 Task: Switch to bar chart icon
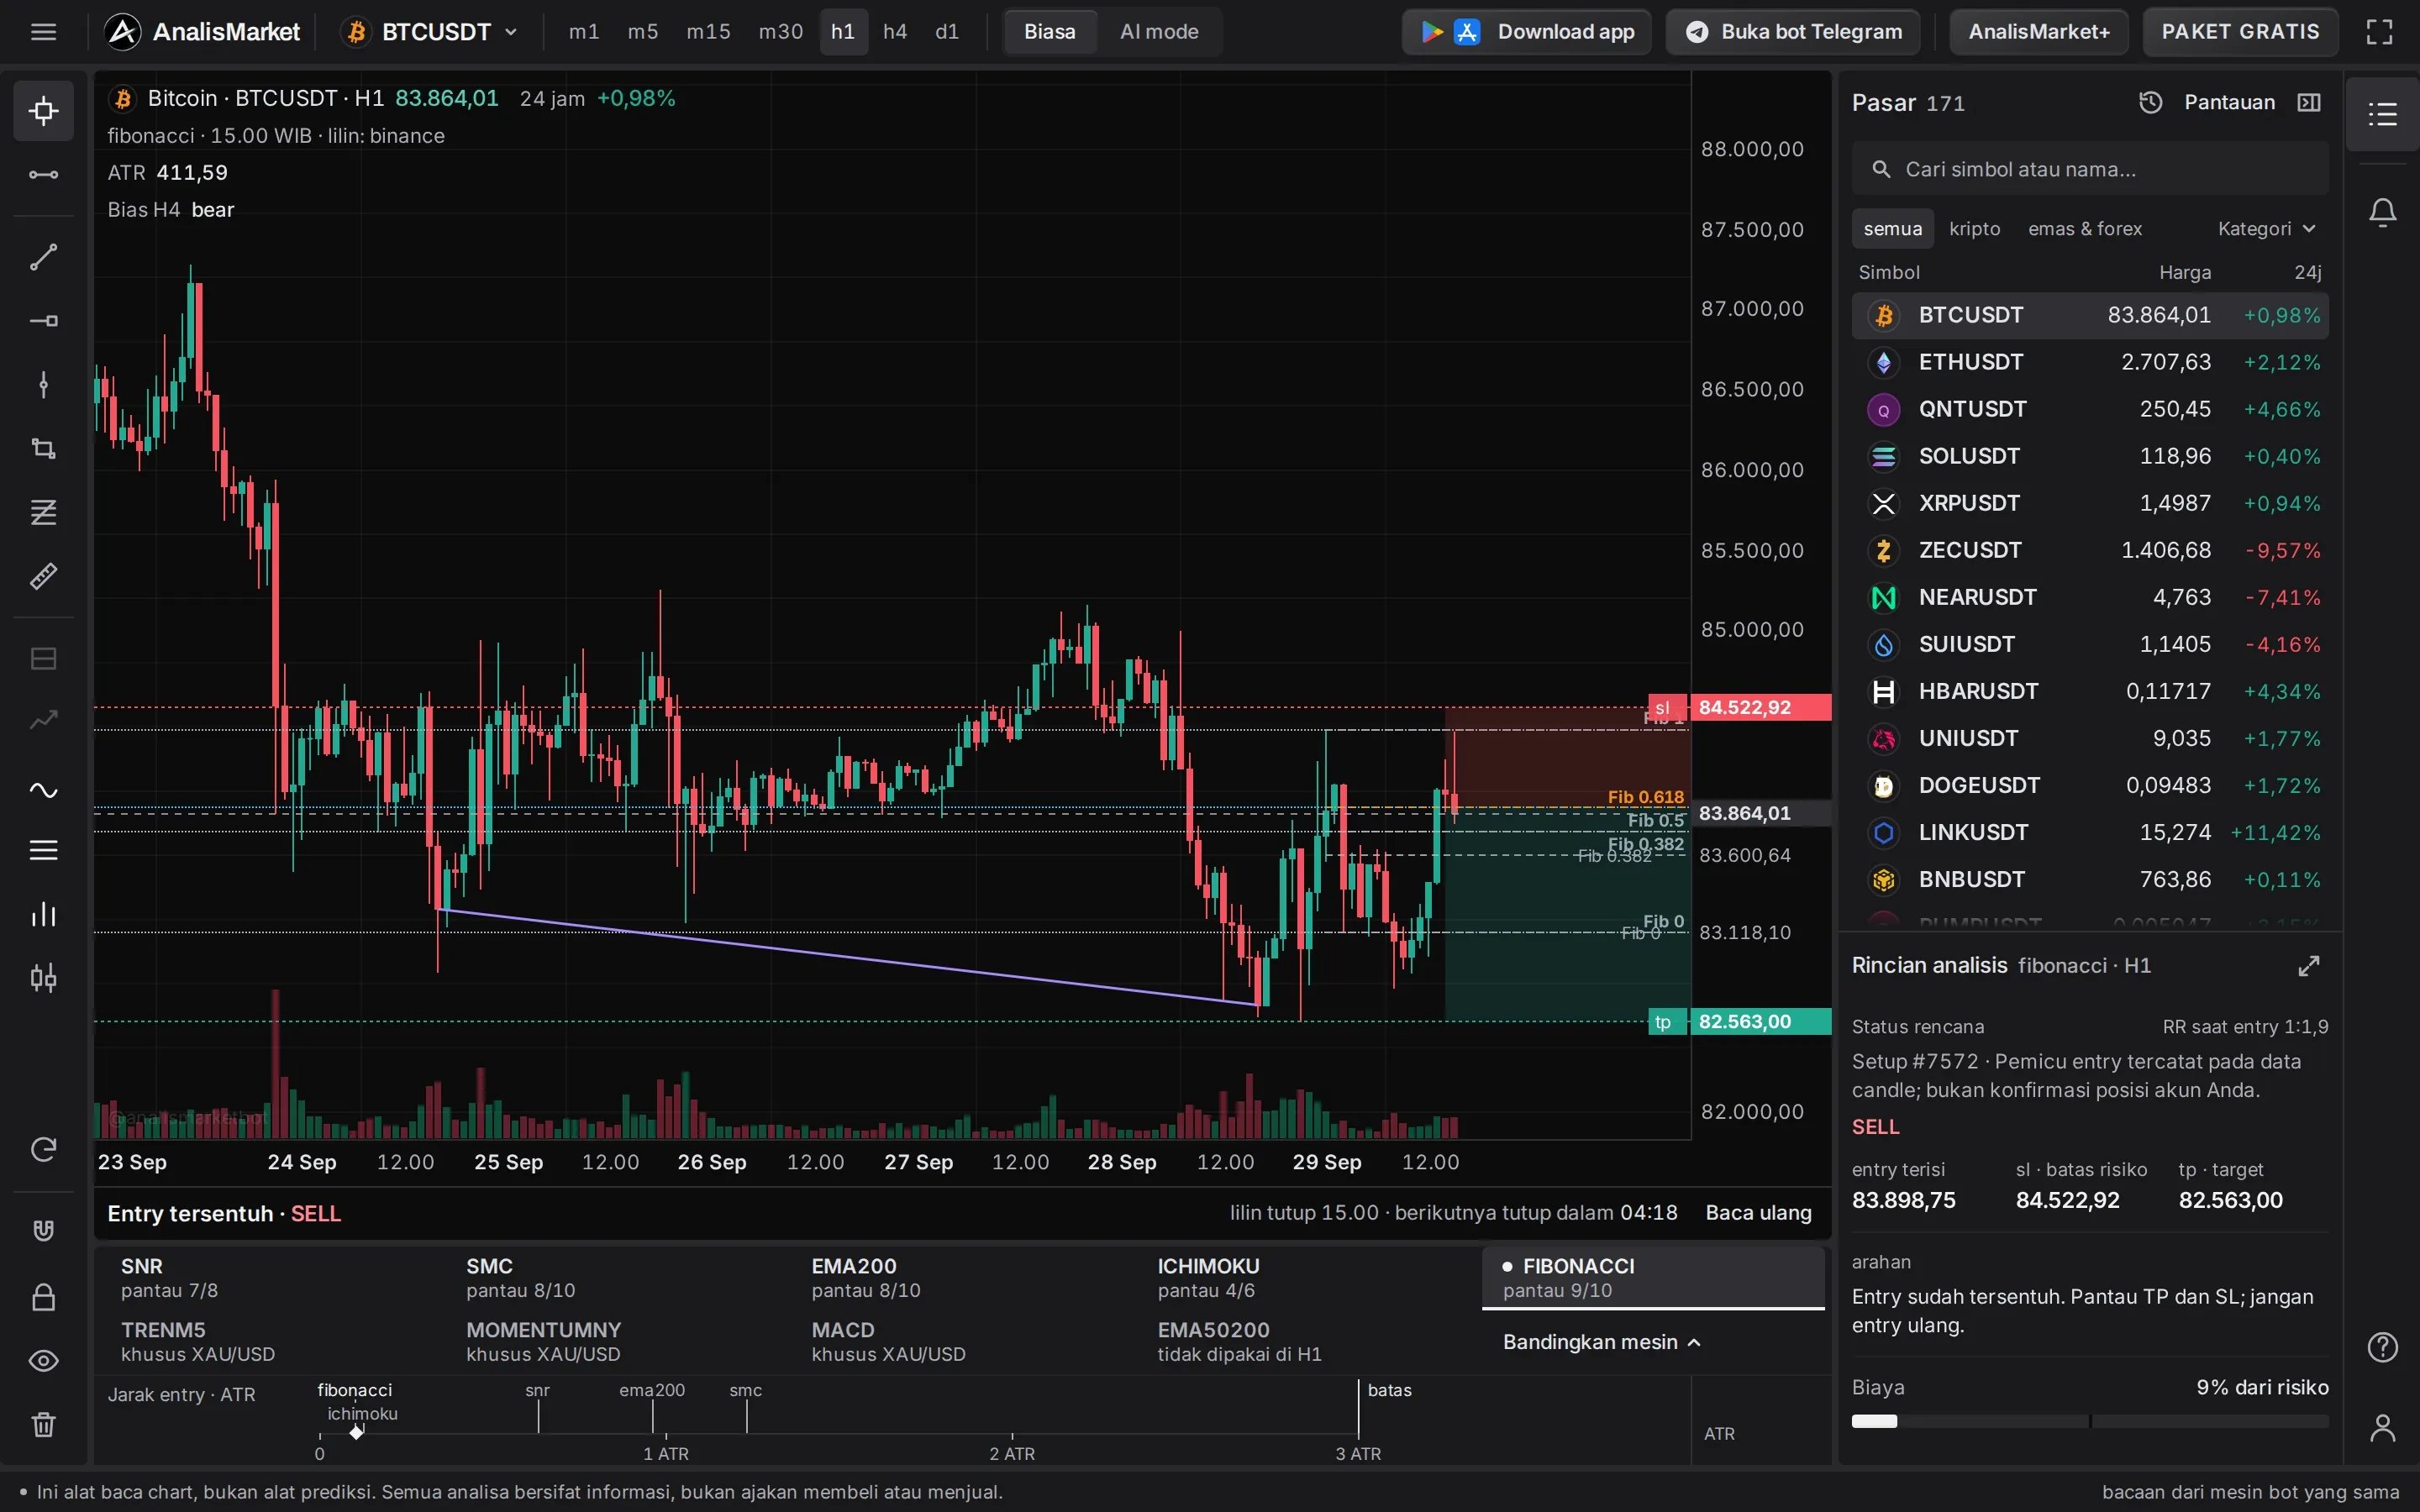point(43,914)
